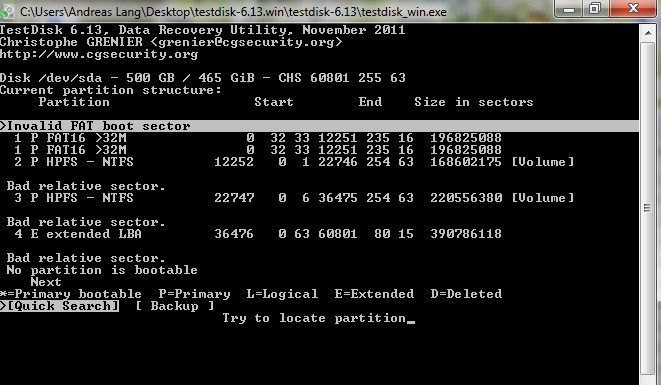Select the Backup option
This screenshot has width=661, height=385.
point(175,306)
